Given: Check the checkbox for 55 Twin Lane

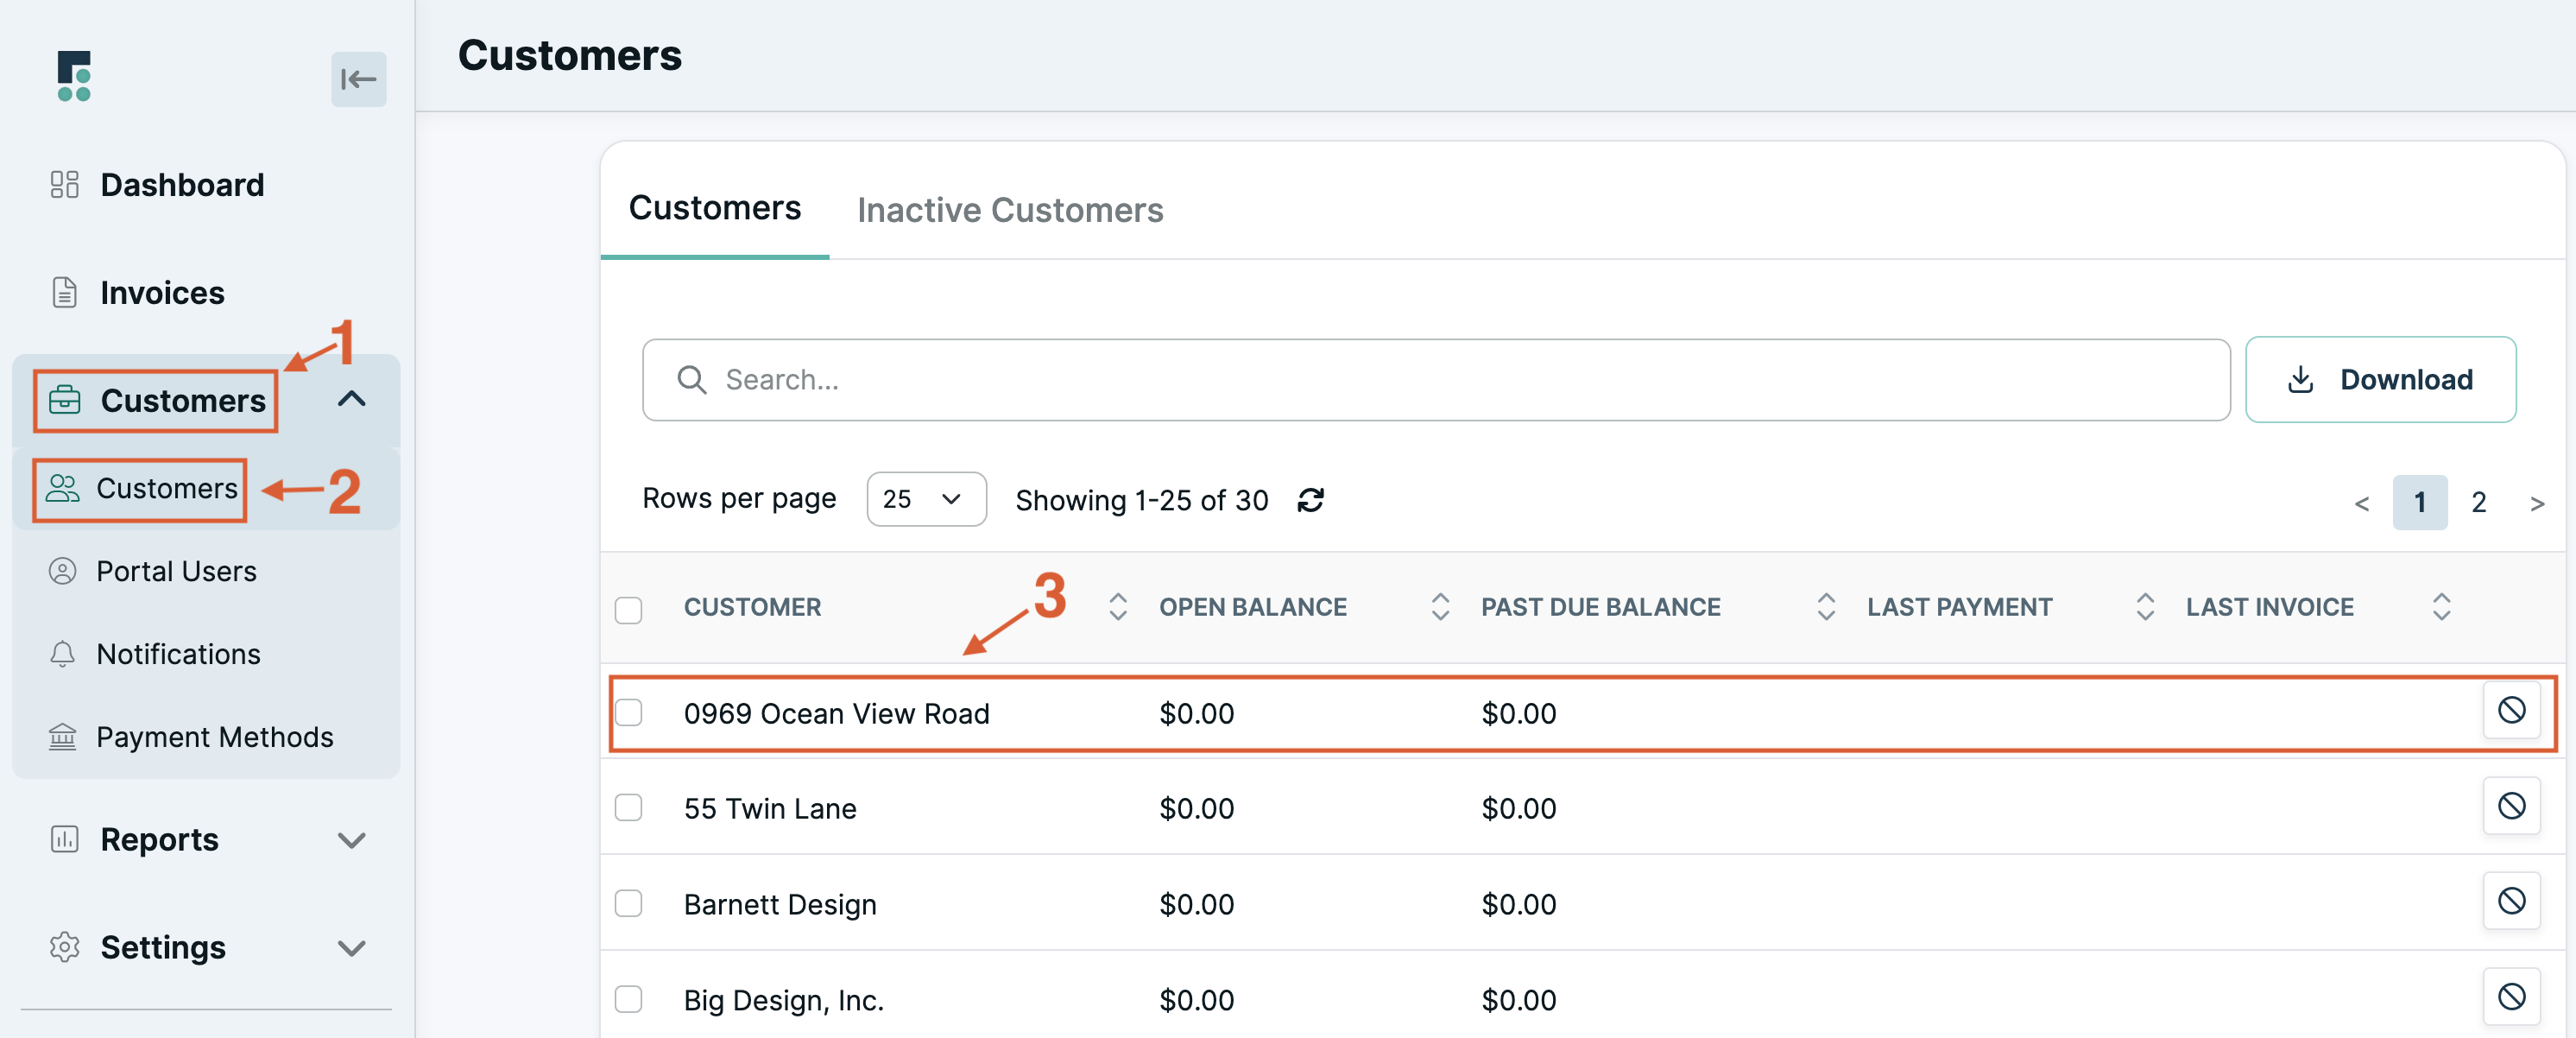Looking at the screenshot, I should (x=629, y=808).
